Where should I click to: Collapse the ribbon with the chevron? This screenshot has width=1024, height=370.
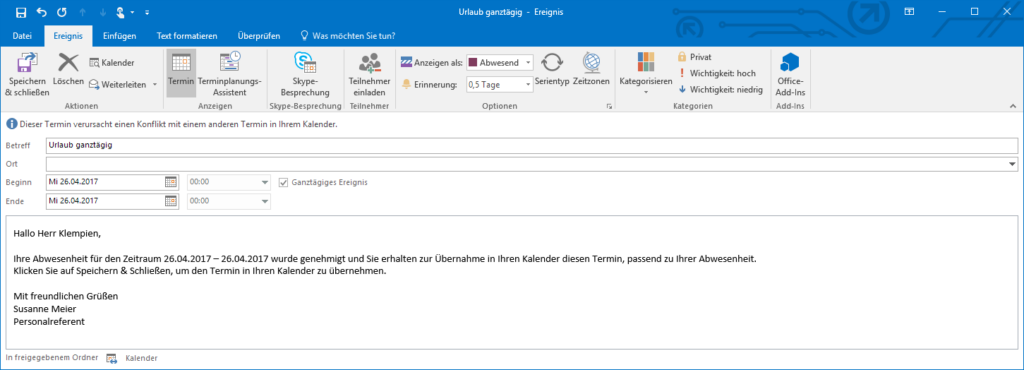(1012, 106)
